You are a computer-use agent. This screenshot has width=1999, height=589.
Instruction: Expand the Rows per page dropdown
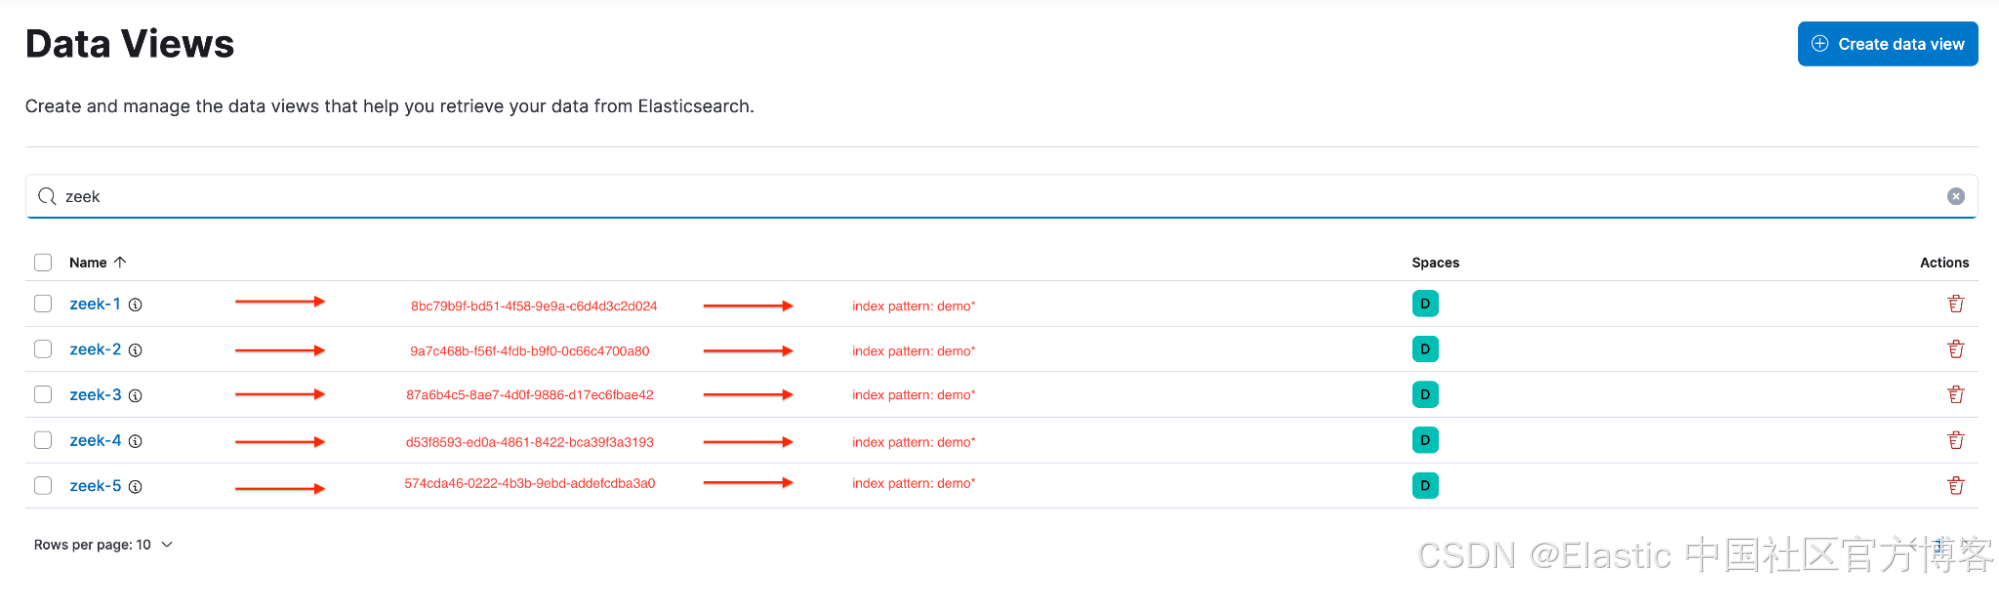click(103, 545)
